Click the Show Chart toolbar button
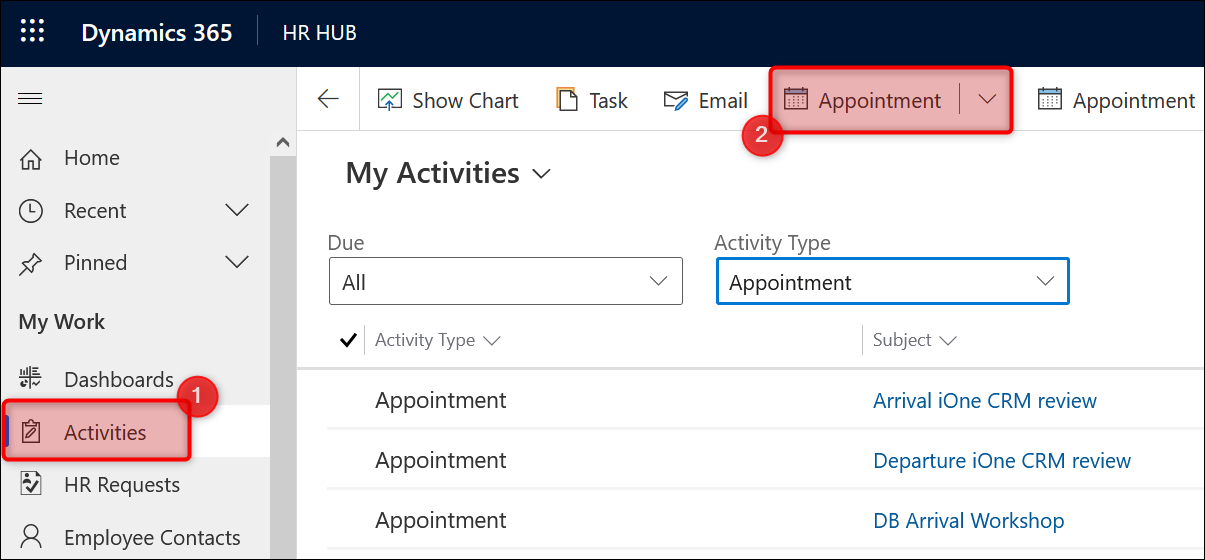This screenshot has height=560, width=1205. click(448, 101)
